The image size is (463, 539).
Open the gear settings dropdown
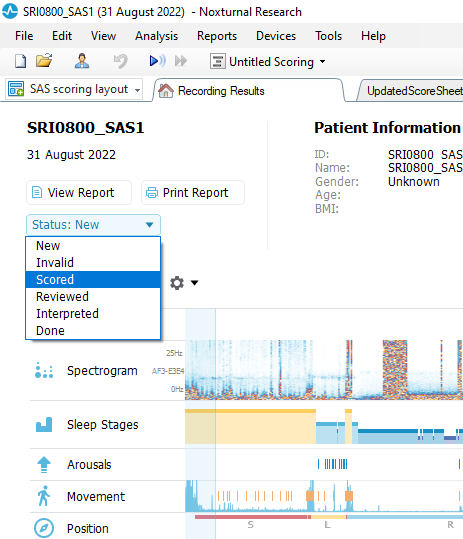(x=184, y=283)
